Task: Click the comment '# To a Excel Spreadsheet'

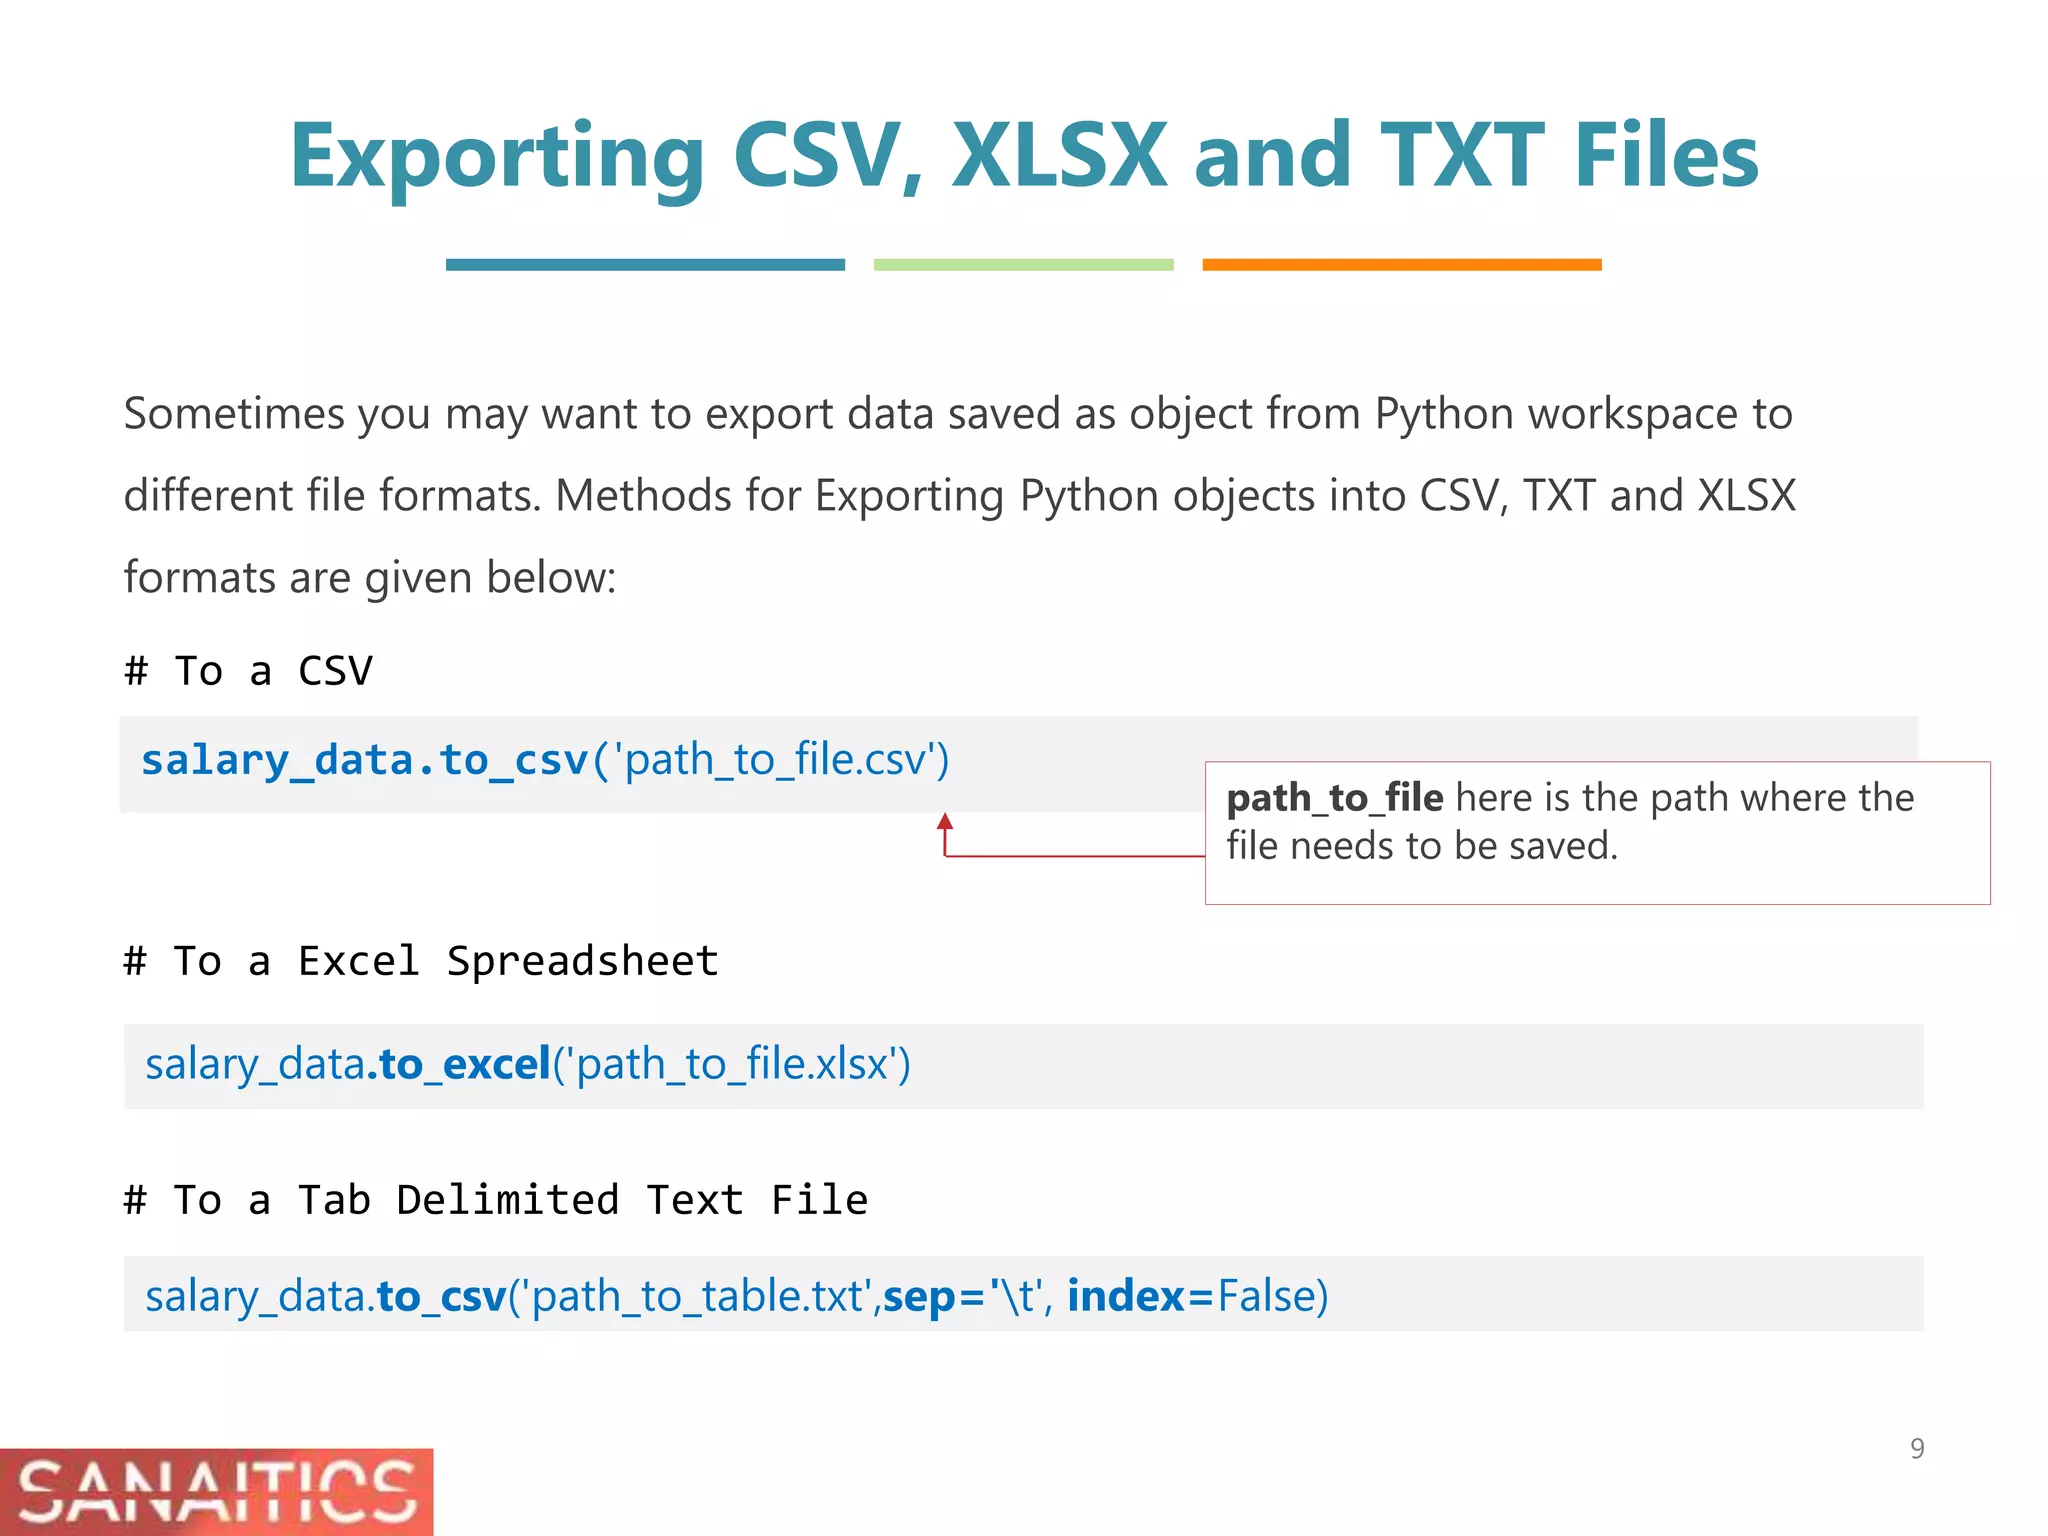Action: point(421,961)
